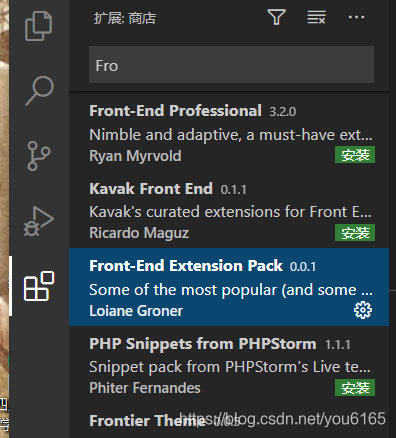The height and width of the screenshot is (438, 396).
Task: Open the Run and Debug view
Action: 39,221
